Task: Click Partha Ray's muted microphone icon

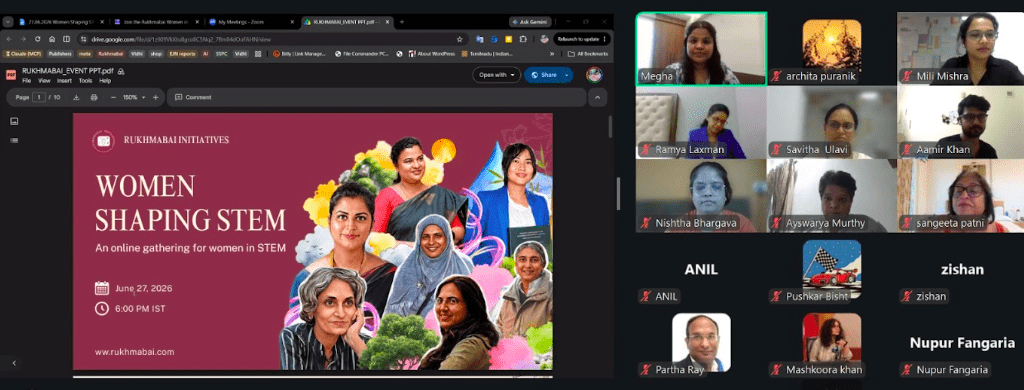Action: (645, 370)
